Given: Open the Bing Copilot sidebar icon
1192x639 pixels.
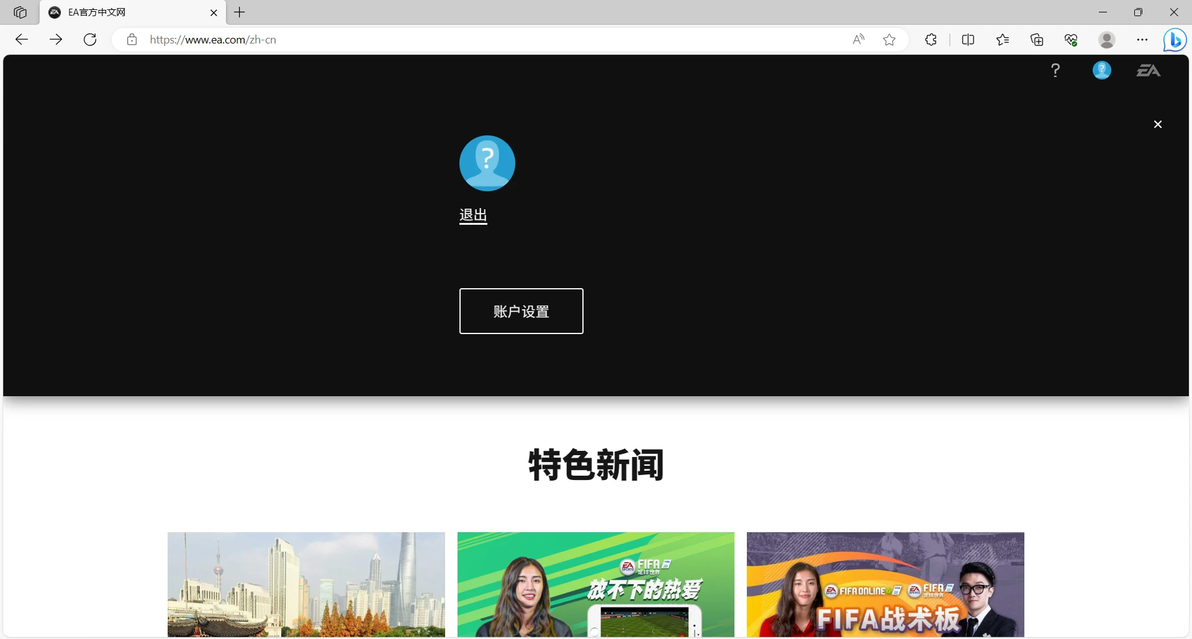Looking at the screenshot, I should [1175, 40].
